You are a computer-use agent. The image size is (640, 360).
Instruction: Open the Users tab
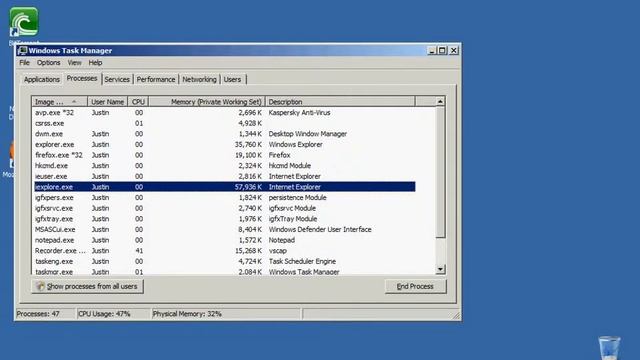click(232, 80)
